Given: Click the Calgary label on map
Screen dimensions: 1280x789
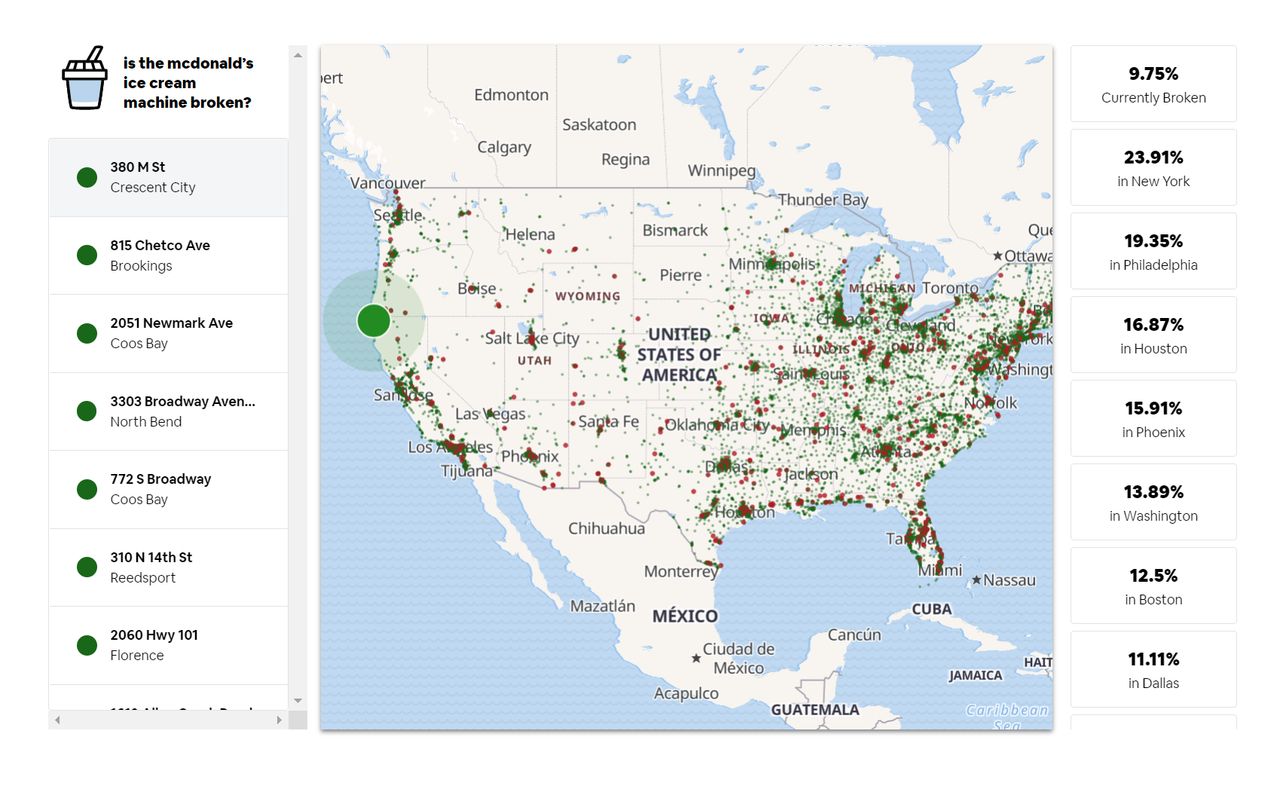Looking at the screenshot, I should click(x=504, y=147).
